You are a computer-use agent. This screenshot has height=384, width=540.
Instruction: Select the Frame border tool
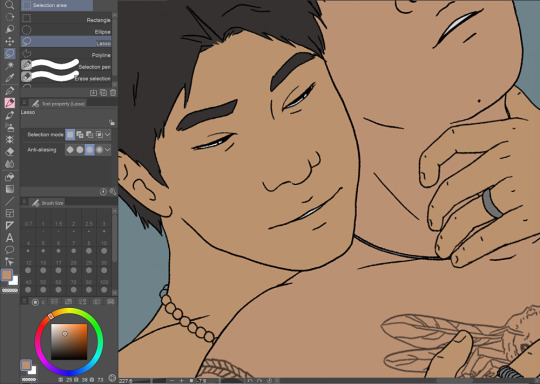10,213
